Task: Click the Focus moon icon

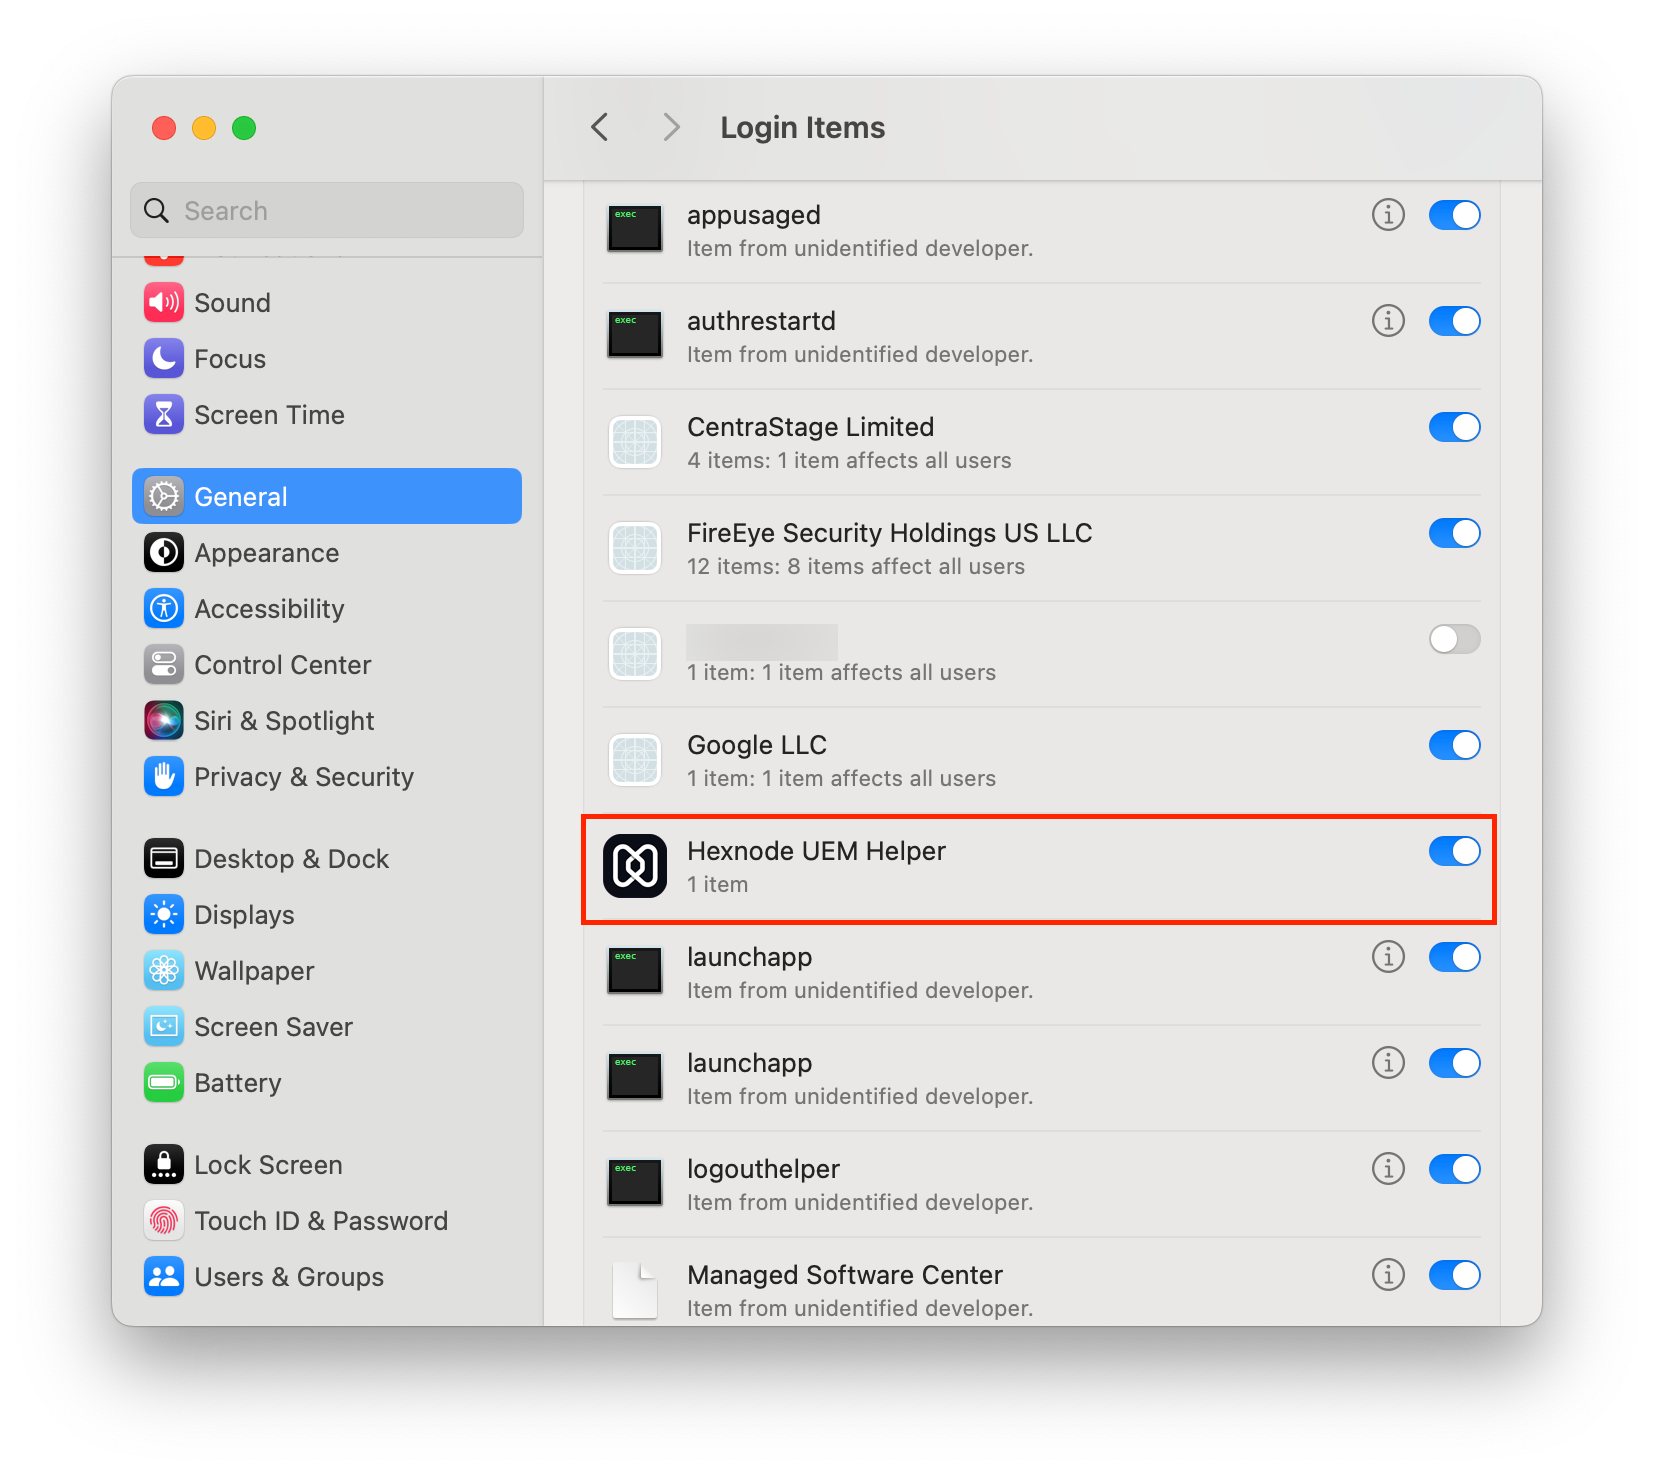Action: pos(164,359)
